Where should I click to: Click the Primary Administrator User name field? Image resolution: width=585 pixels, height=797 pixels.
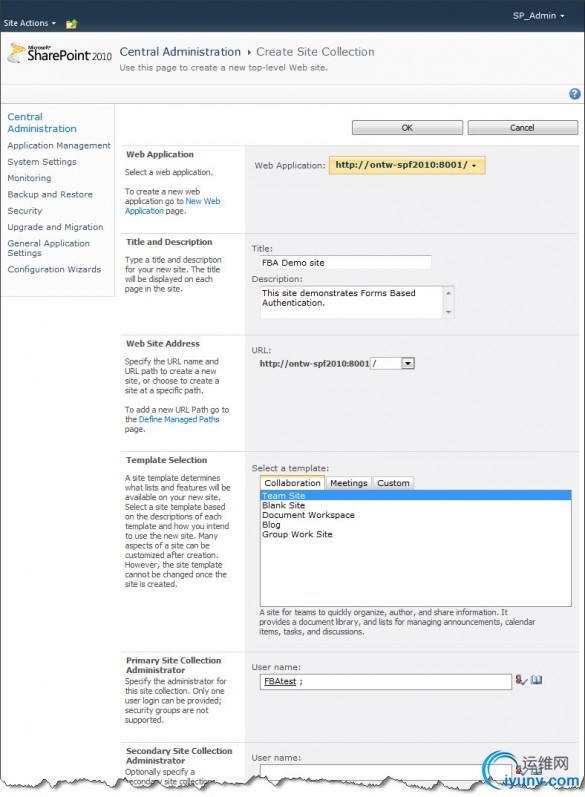(x=385, y=681)
